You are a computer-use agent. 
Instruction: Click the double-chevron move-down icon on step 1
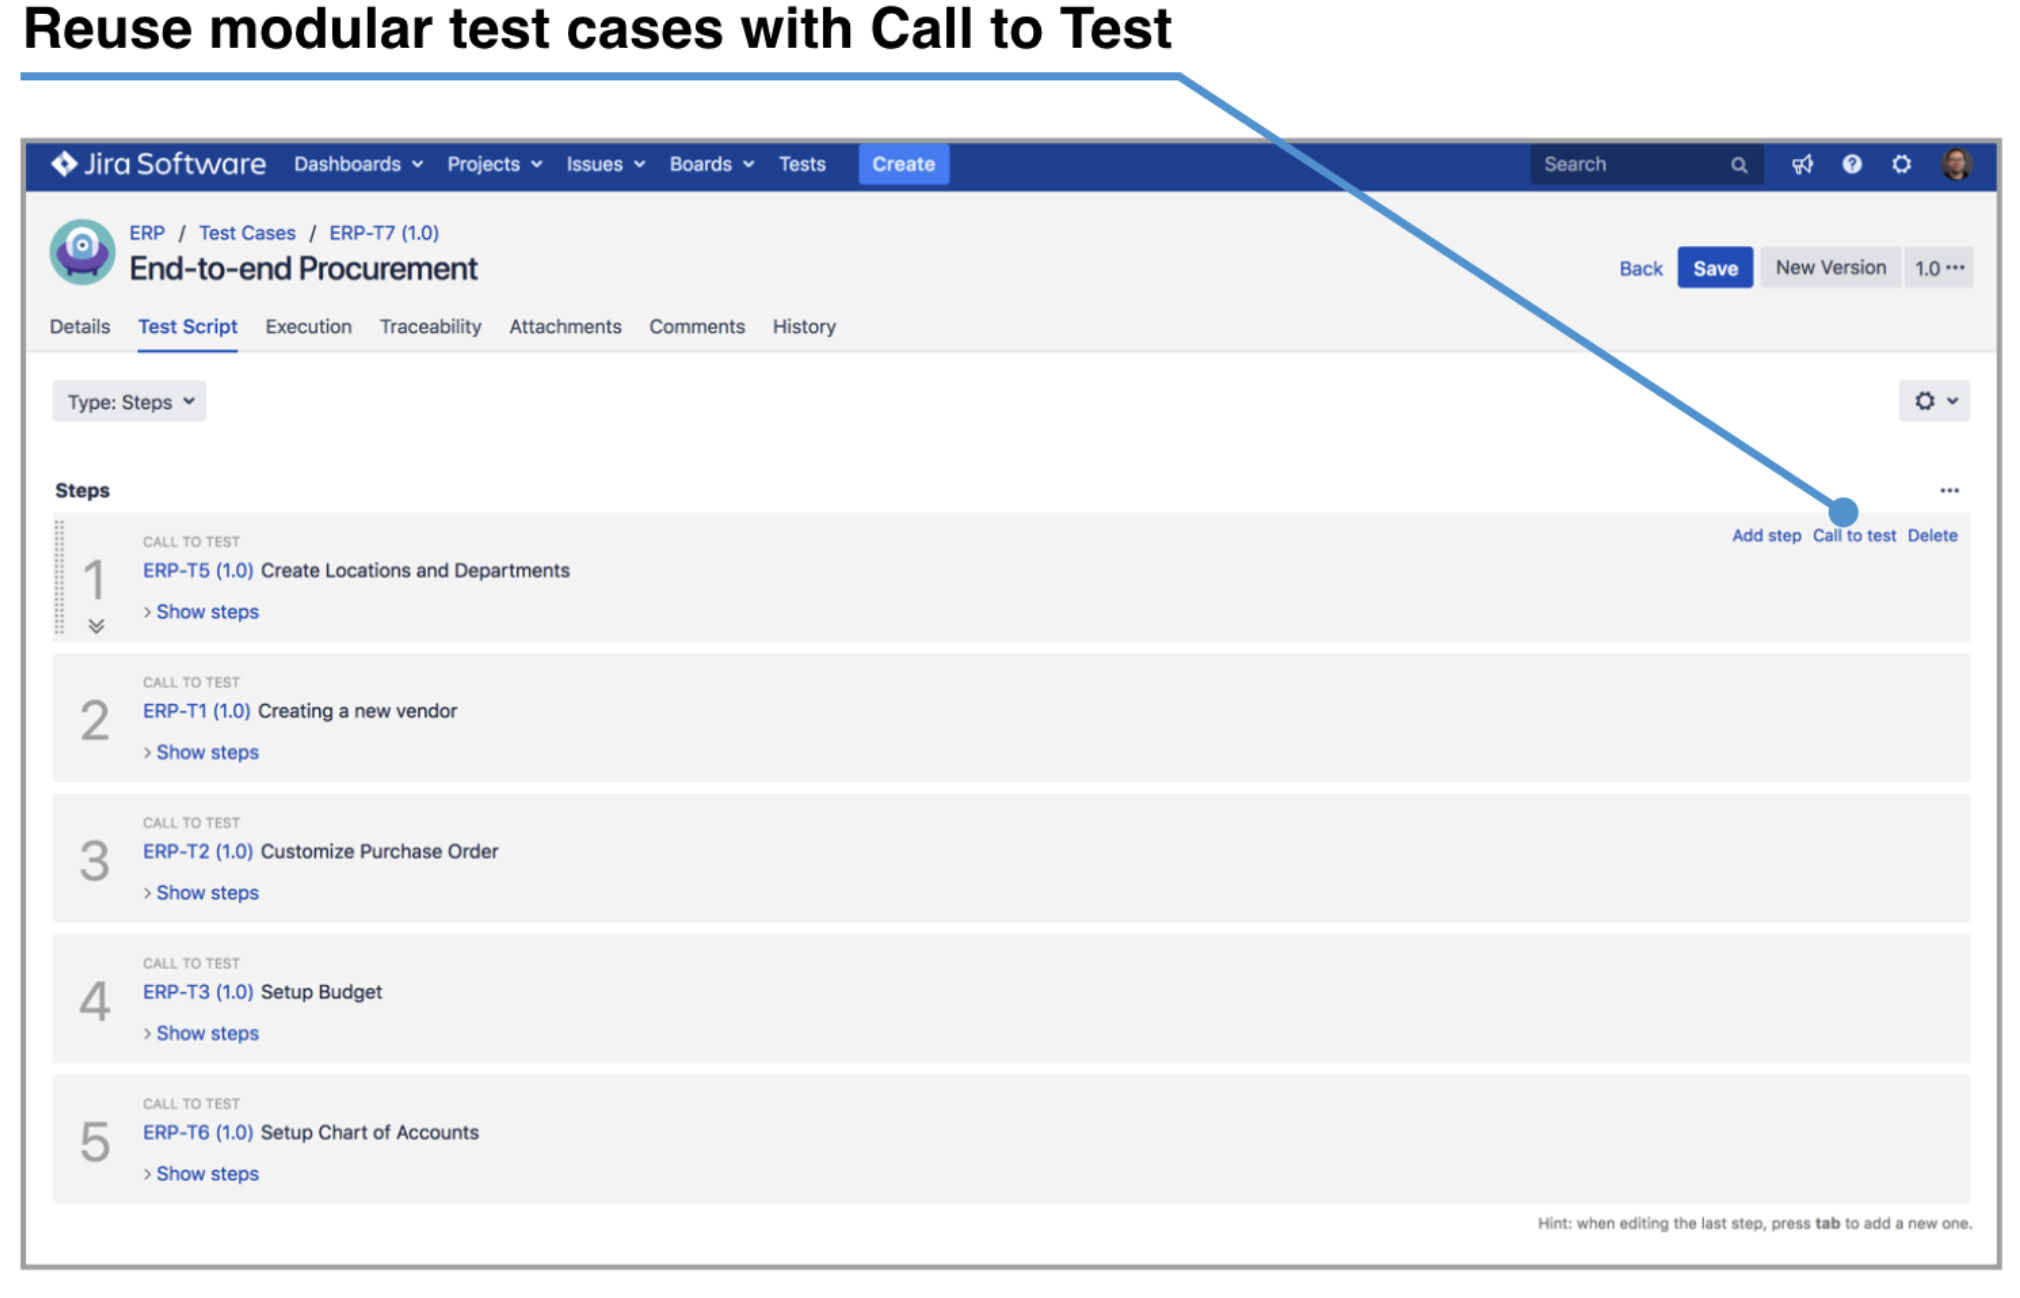tap(96, 626)
